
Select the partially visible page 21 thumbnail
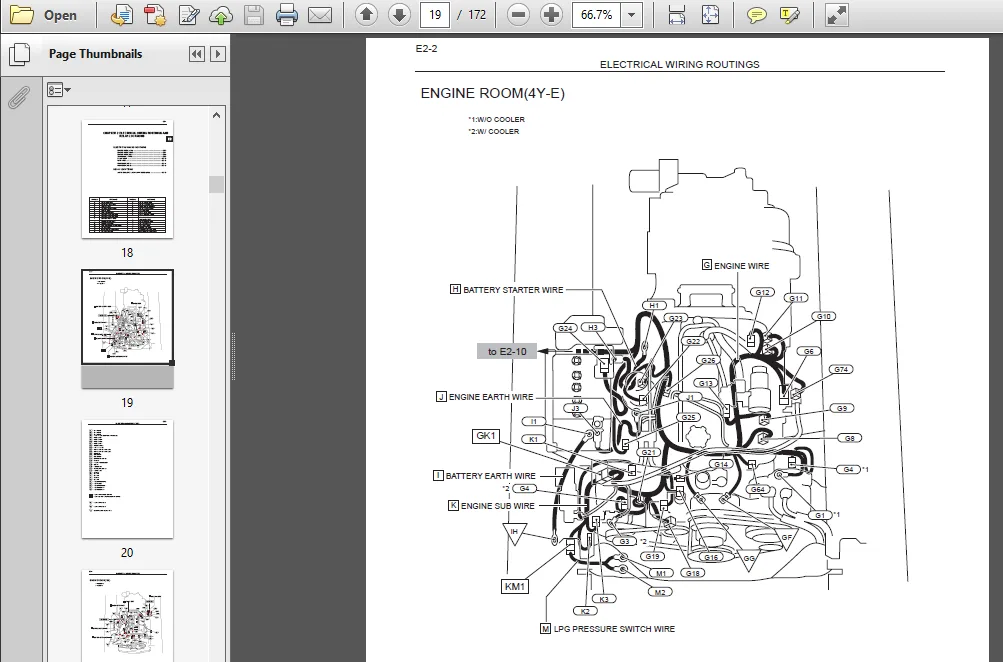click(x=127, y=615)
